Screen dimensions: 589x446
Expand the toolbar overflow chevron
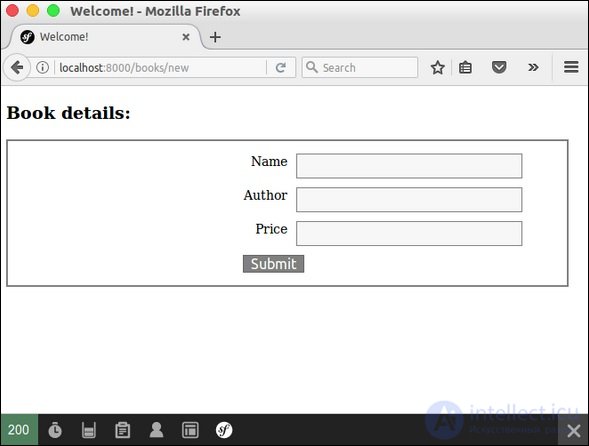click(x=533, y=68)
